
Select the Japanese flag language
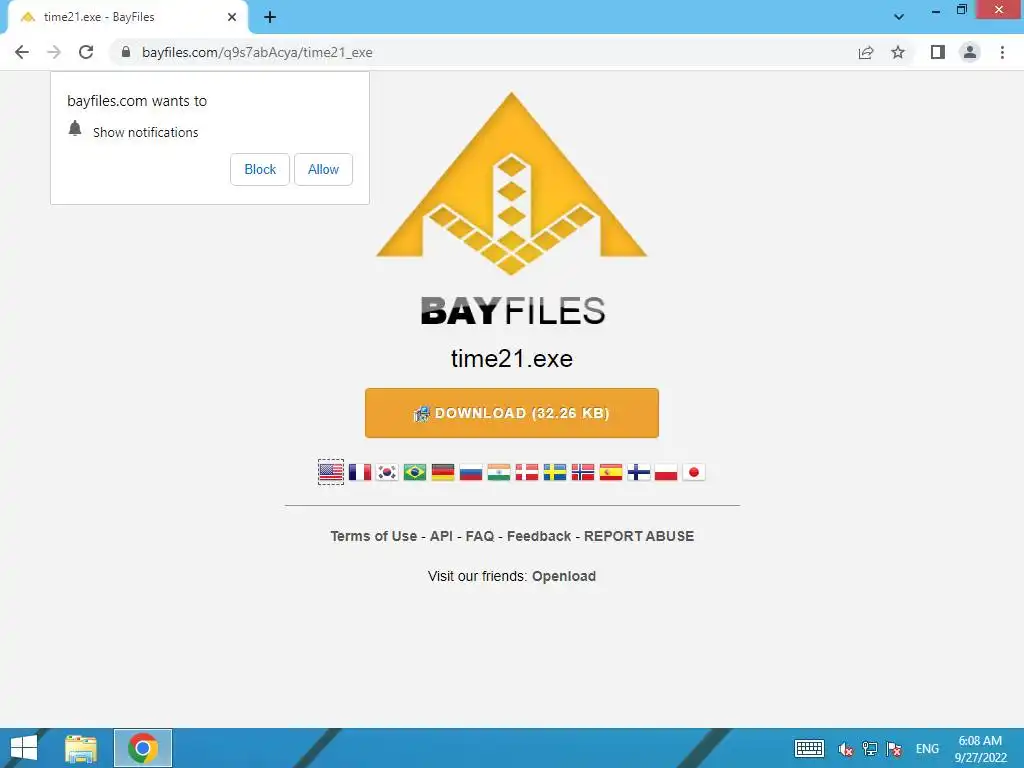point(694,472)
